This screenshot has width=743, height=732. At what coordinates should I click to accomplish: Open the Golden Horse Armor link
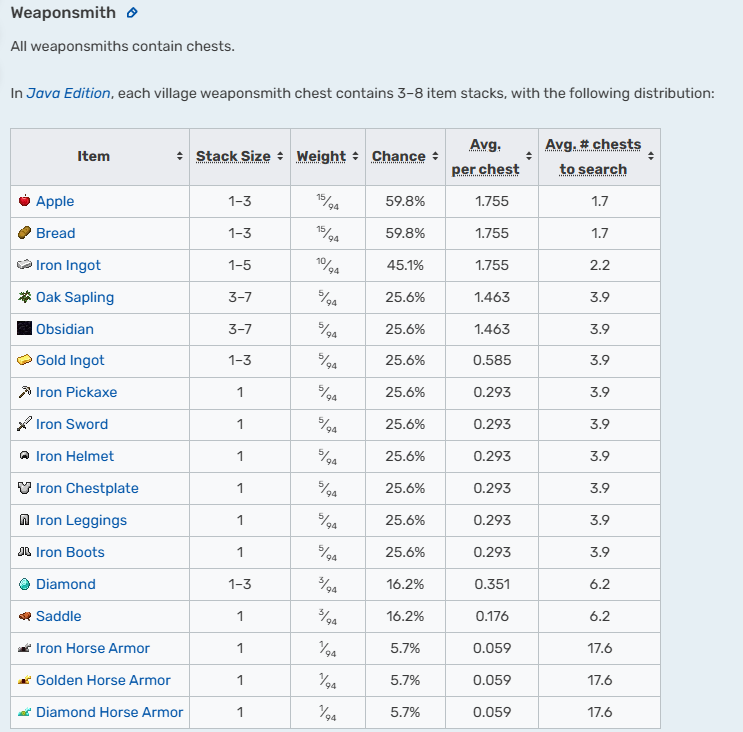coord(103,680)
